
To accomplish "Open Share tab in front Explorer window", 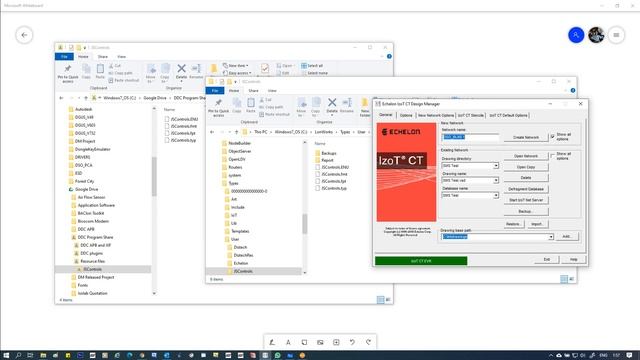I will tap(253, 91).
